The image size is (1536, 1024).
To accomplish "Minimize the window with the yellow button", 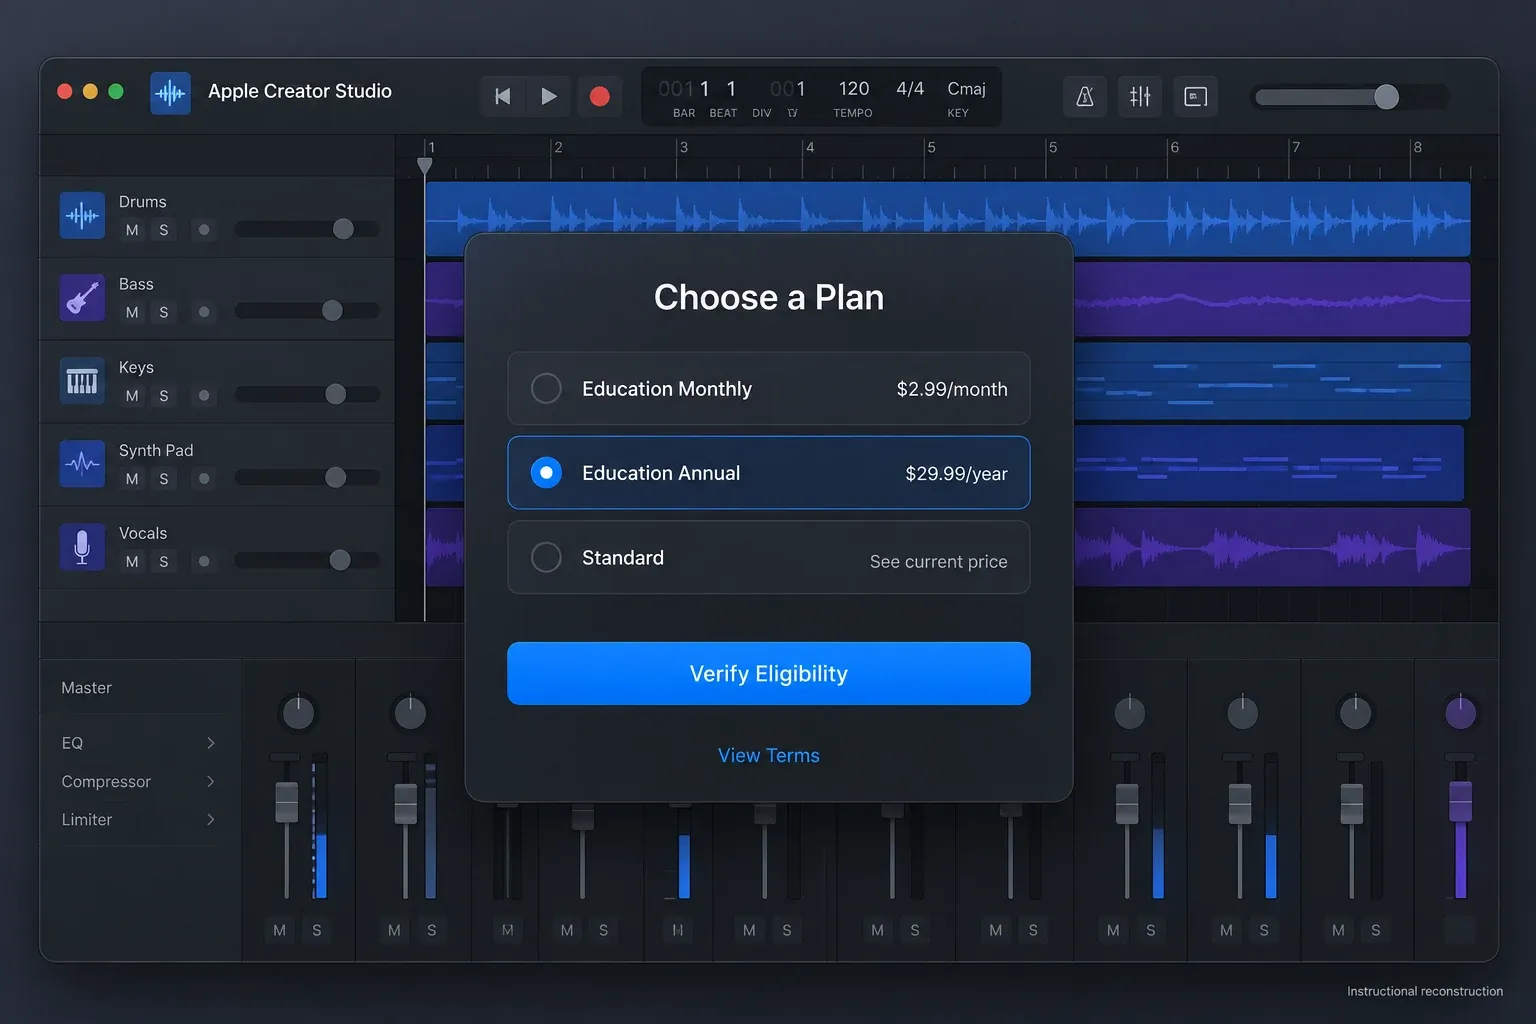I will tap(90, 91).
